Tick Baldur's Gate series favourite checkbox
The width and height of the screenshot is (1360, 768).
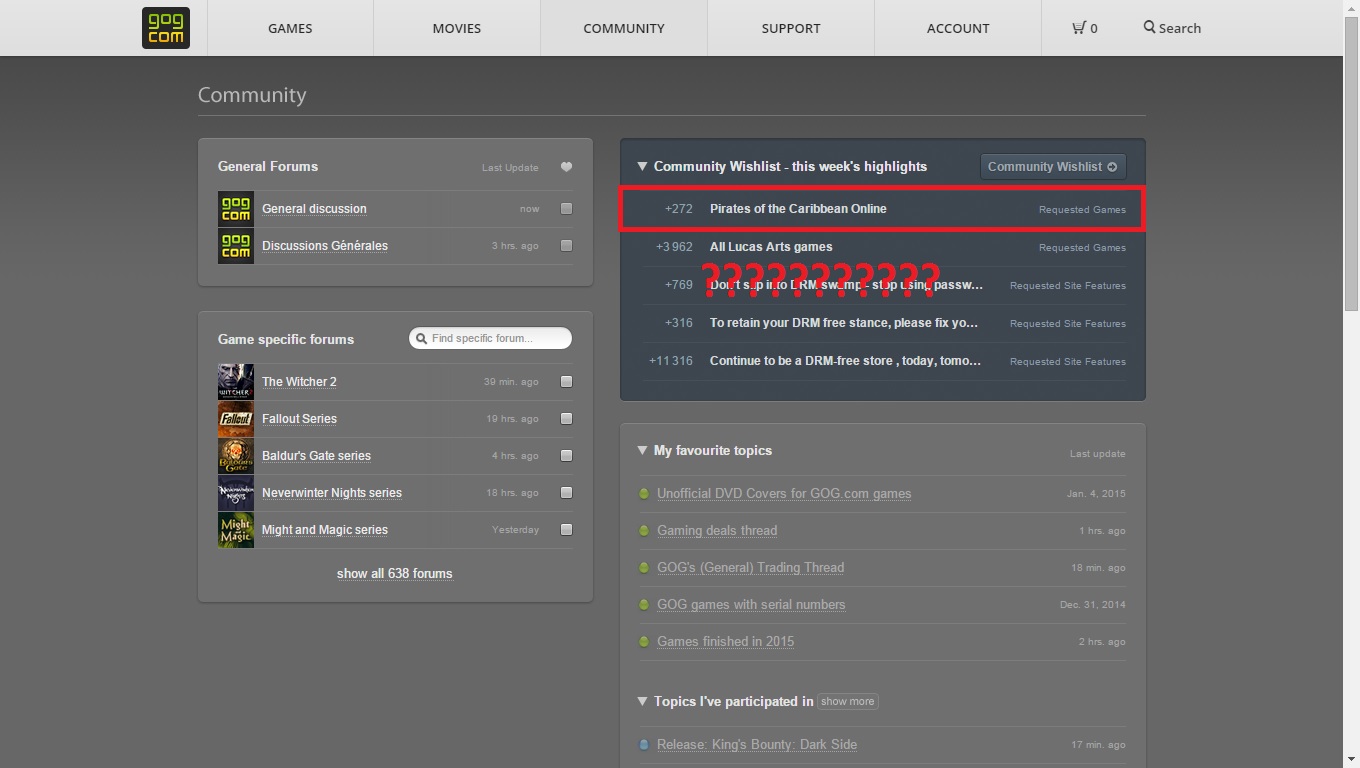click(x=567, y=456)
